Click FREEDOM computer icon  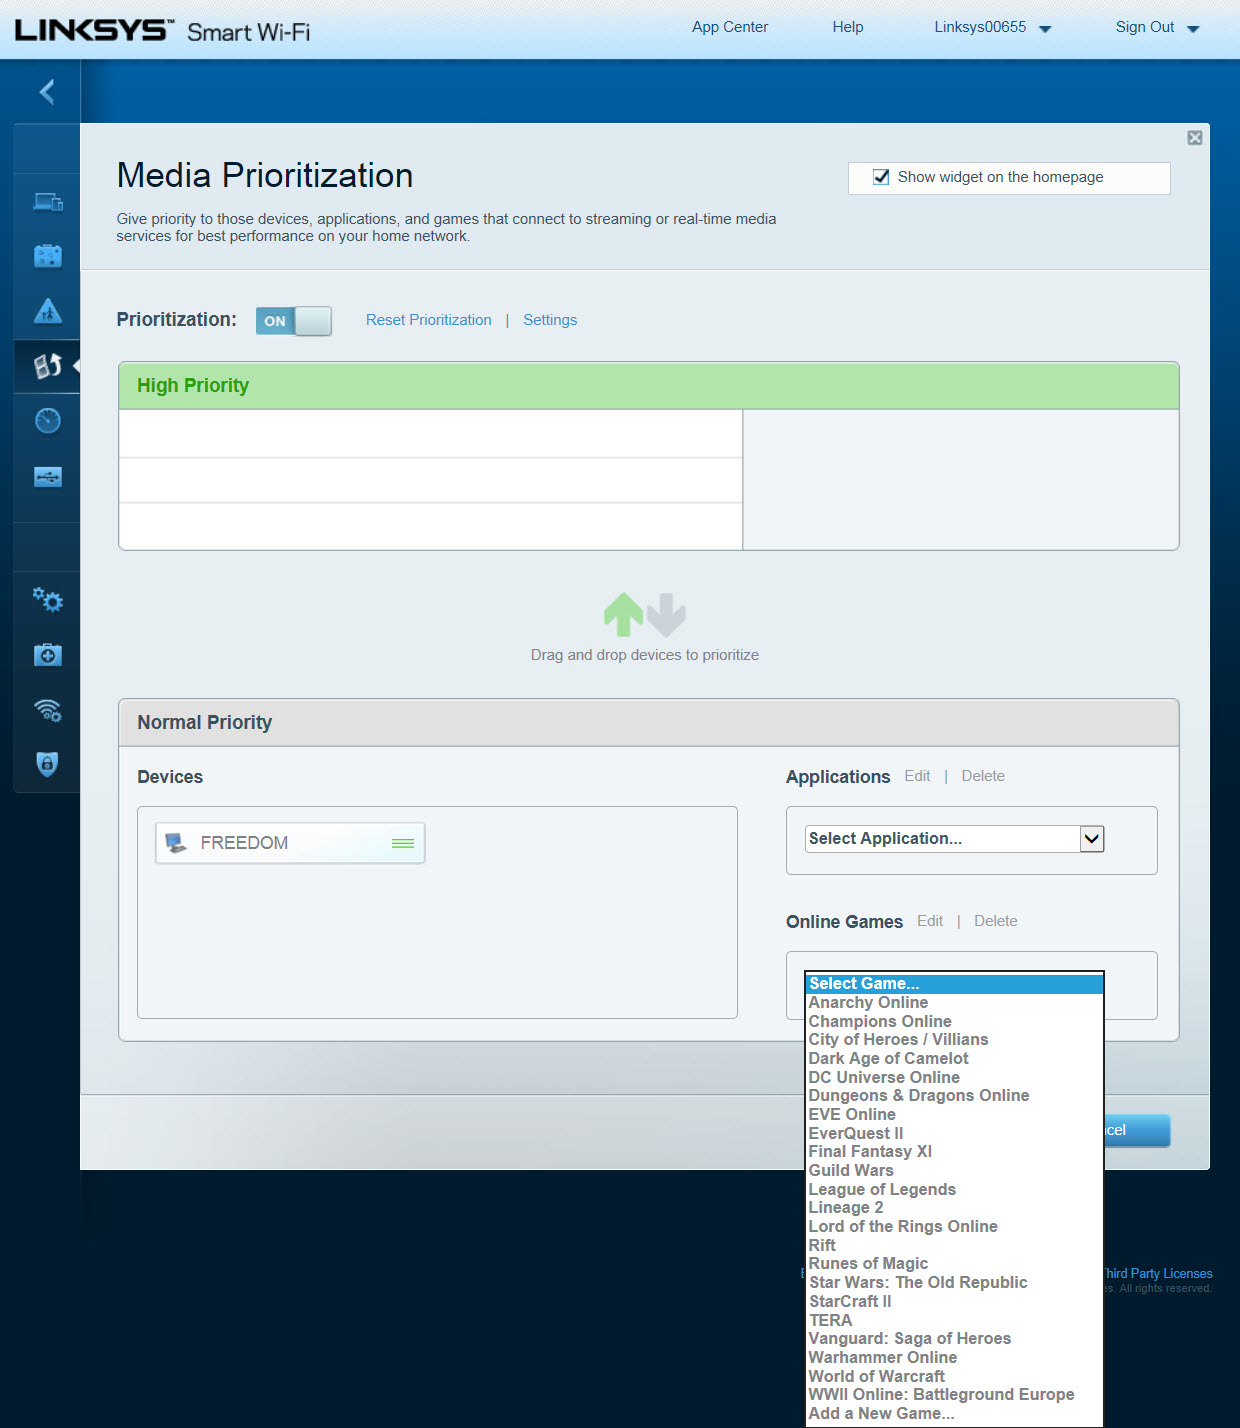click(x=176, y=843)
